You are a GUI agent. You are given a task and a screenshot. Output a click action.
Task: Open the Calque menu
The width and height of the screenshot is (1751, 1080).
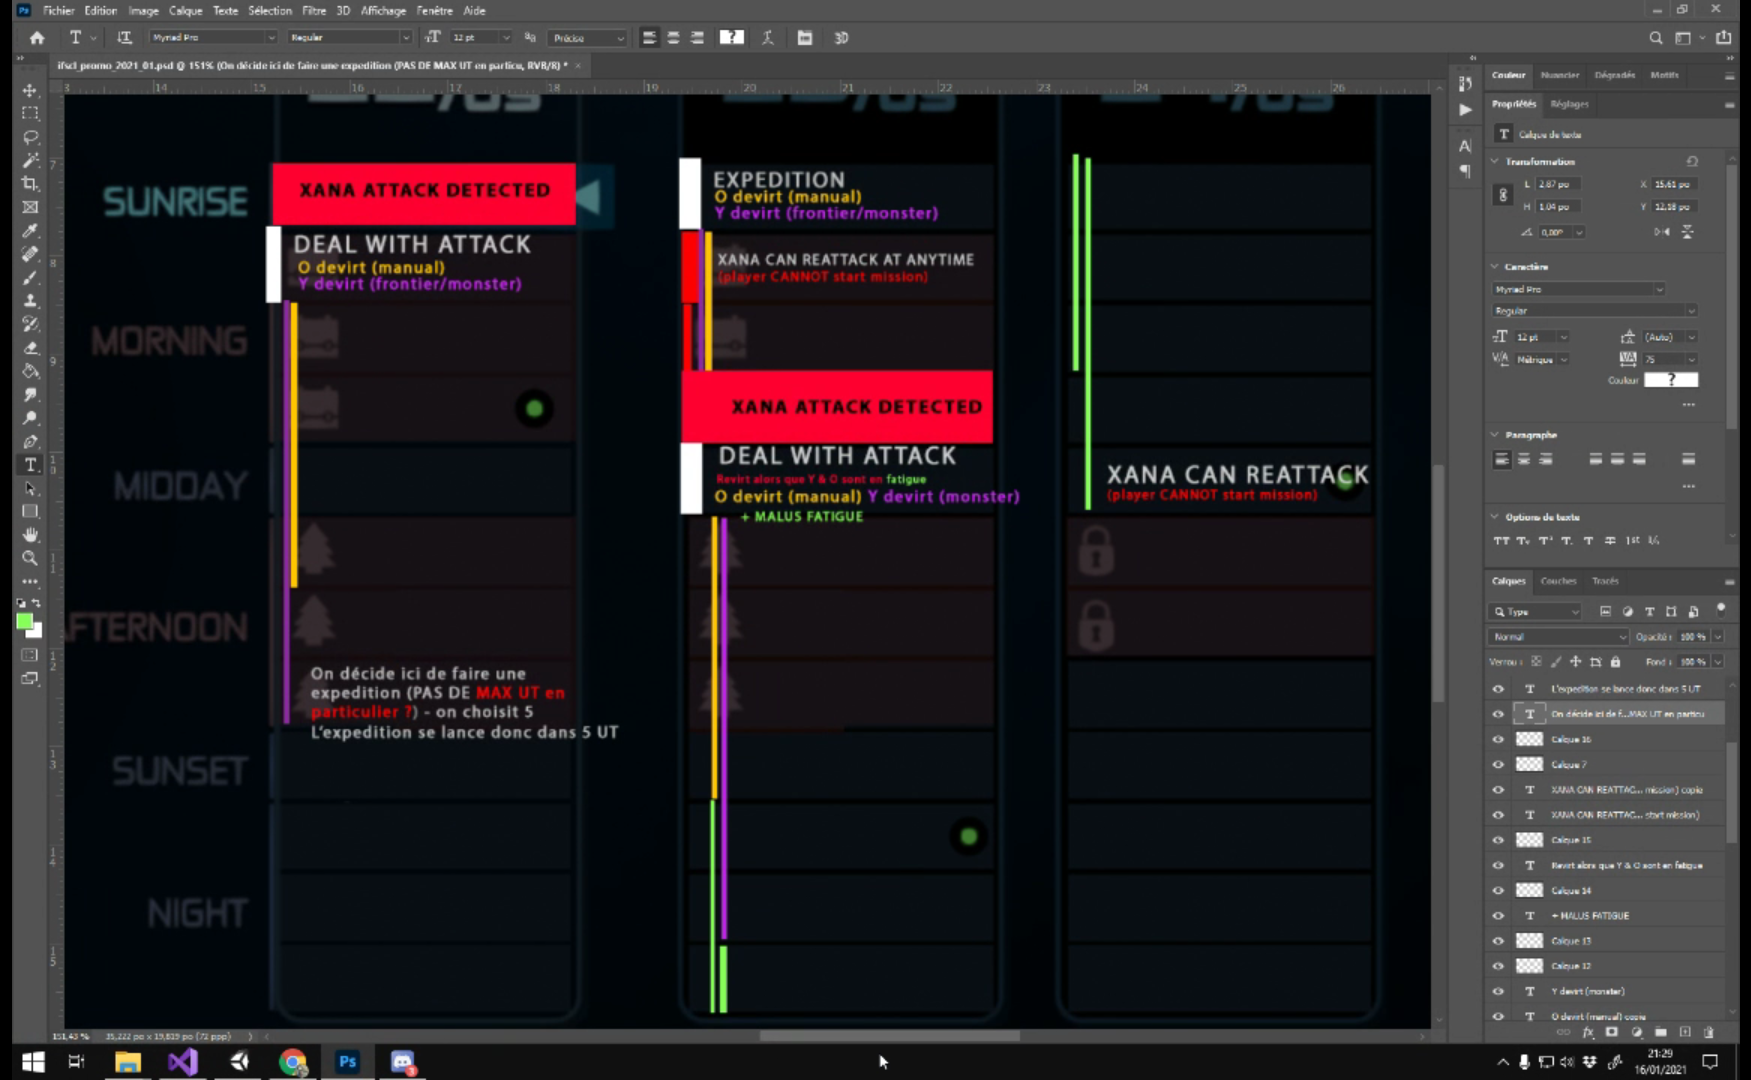tap(185, 11)
